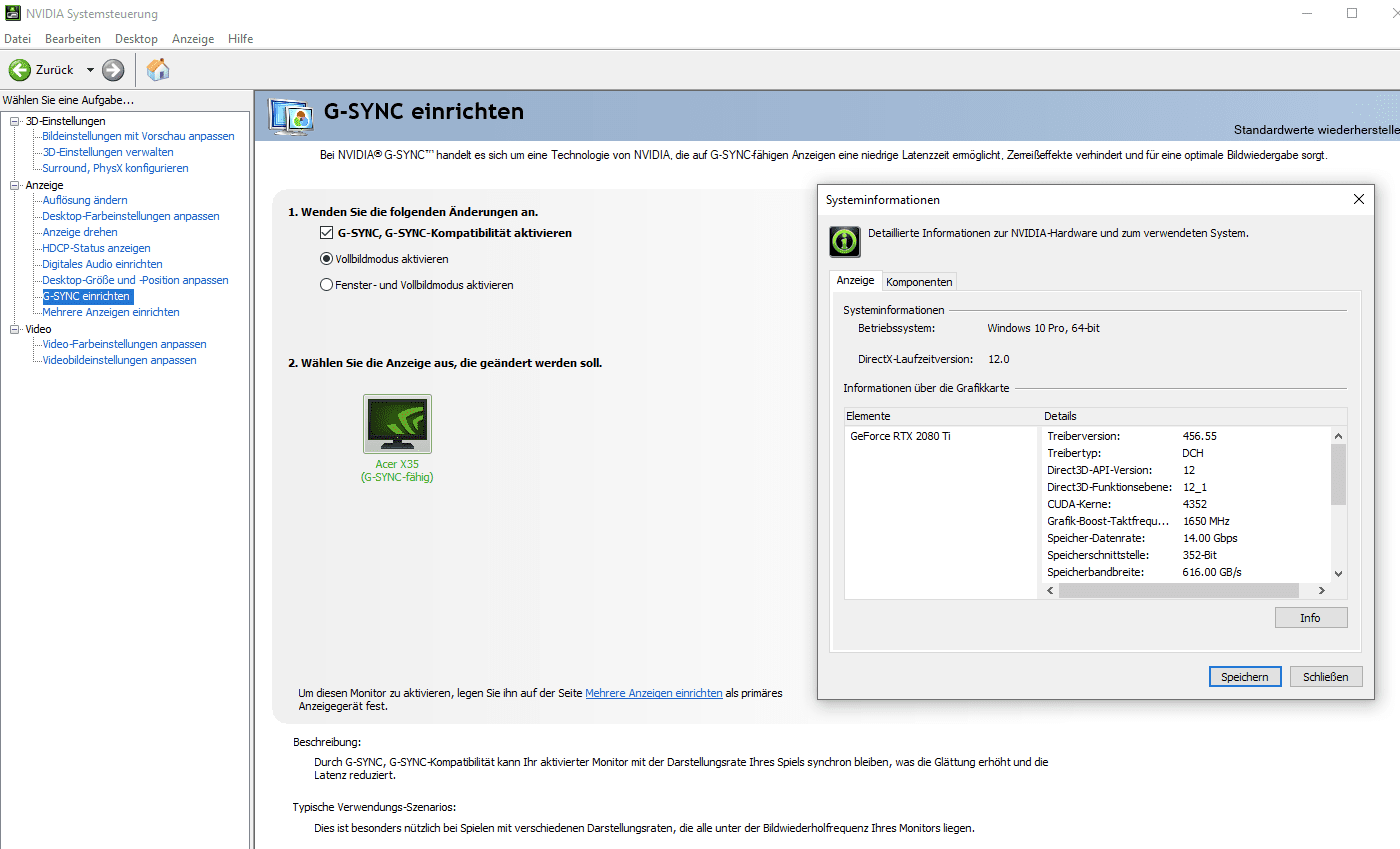Screen dimensions: 1400x849
Task: Click the grey forward arrow icon
Action: click(x=113, y=70)
